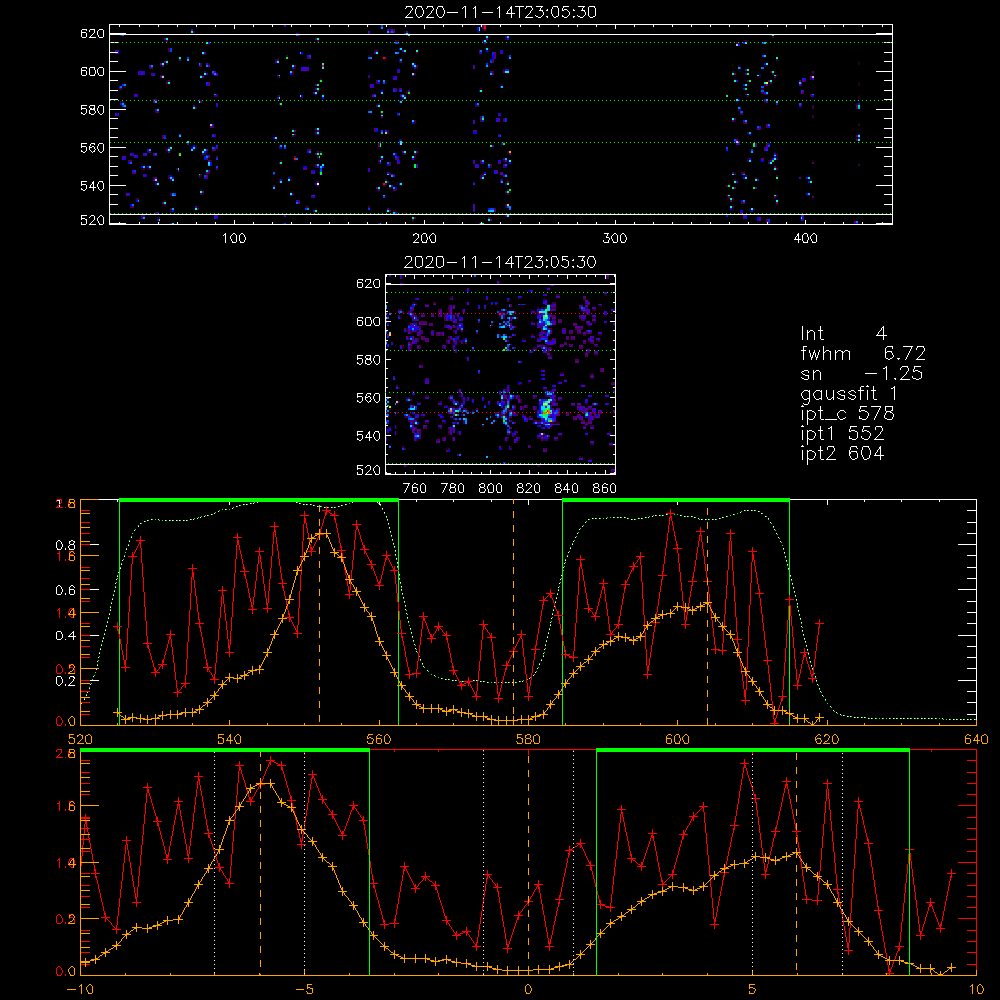Click x-axis label 10 on the bottom plot
The image size is (1000, 1000).
pos(976,990)
